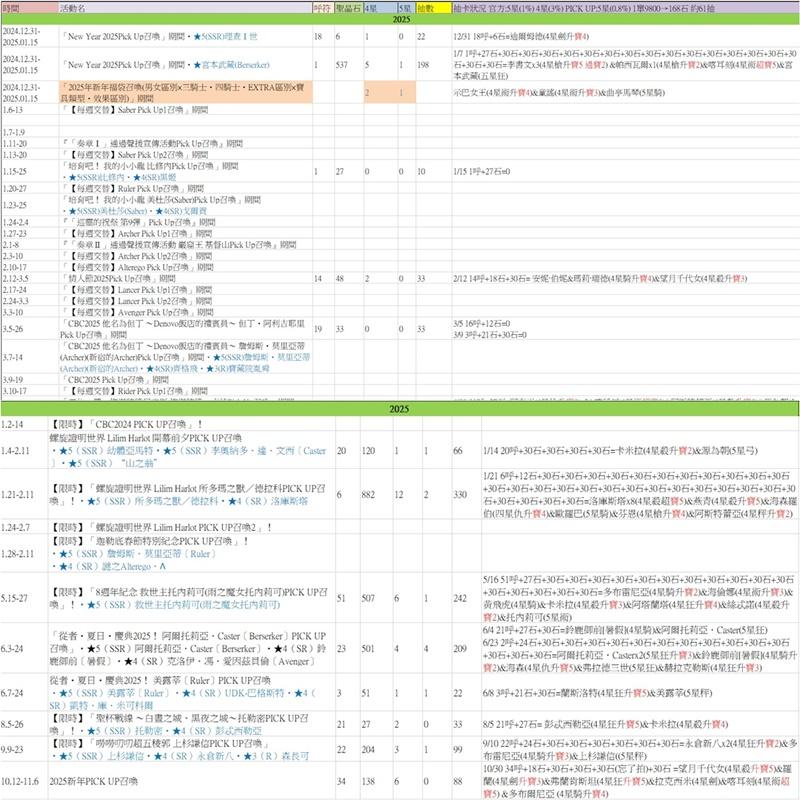Select the date cell 5.15-27
The height and width of the screenshot is (800, 800).
point(24,598)
